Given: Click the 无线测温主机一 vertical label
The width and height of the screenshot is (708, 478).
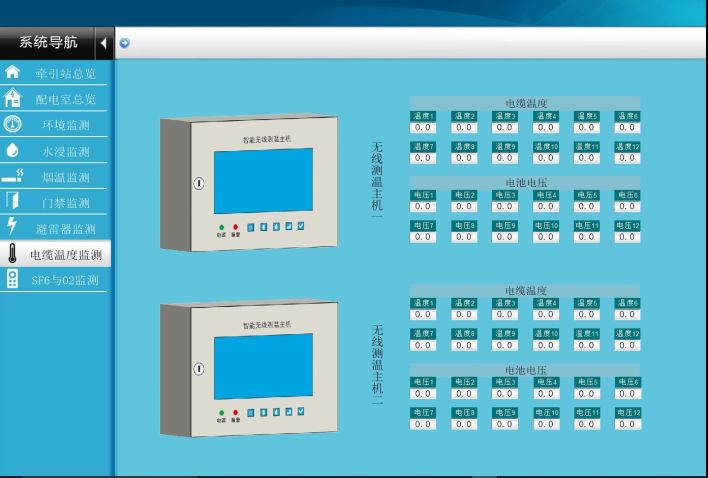Looking at the screenshot, I should click(x=377, y=180).
